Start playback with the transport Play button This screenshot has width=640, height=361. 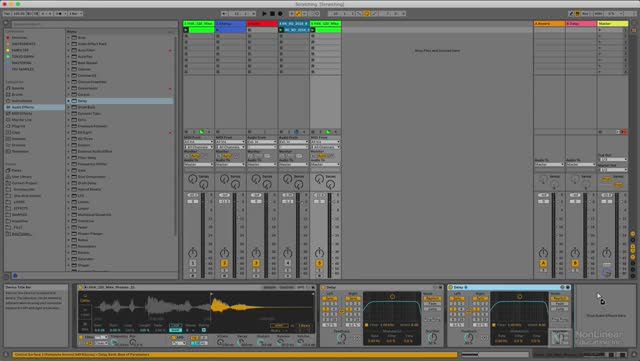pyautogui.click(x=264, y=13)
